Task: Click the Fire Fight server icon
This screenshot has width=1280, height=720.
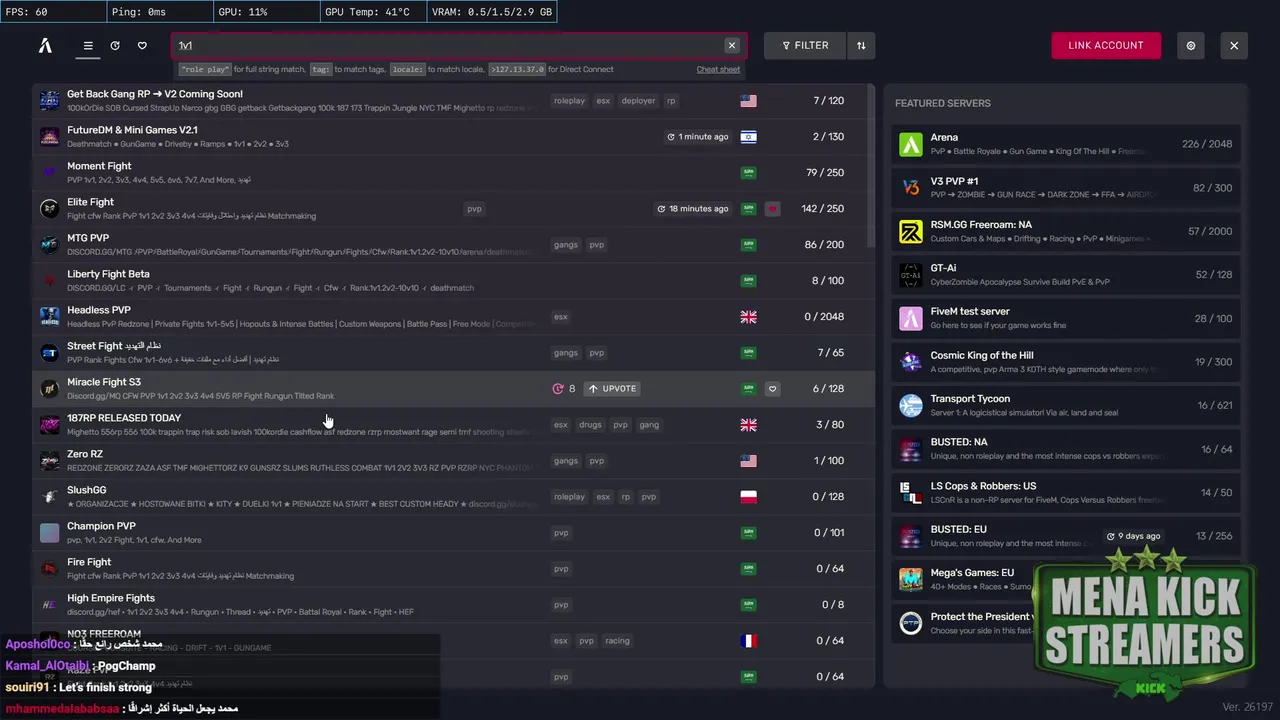Action: [x=49, y=569]
